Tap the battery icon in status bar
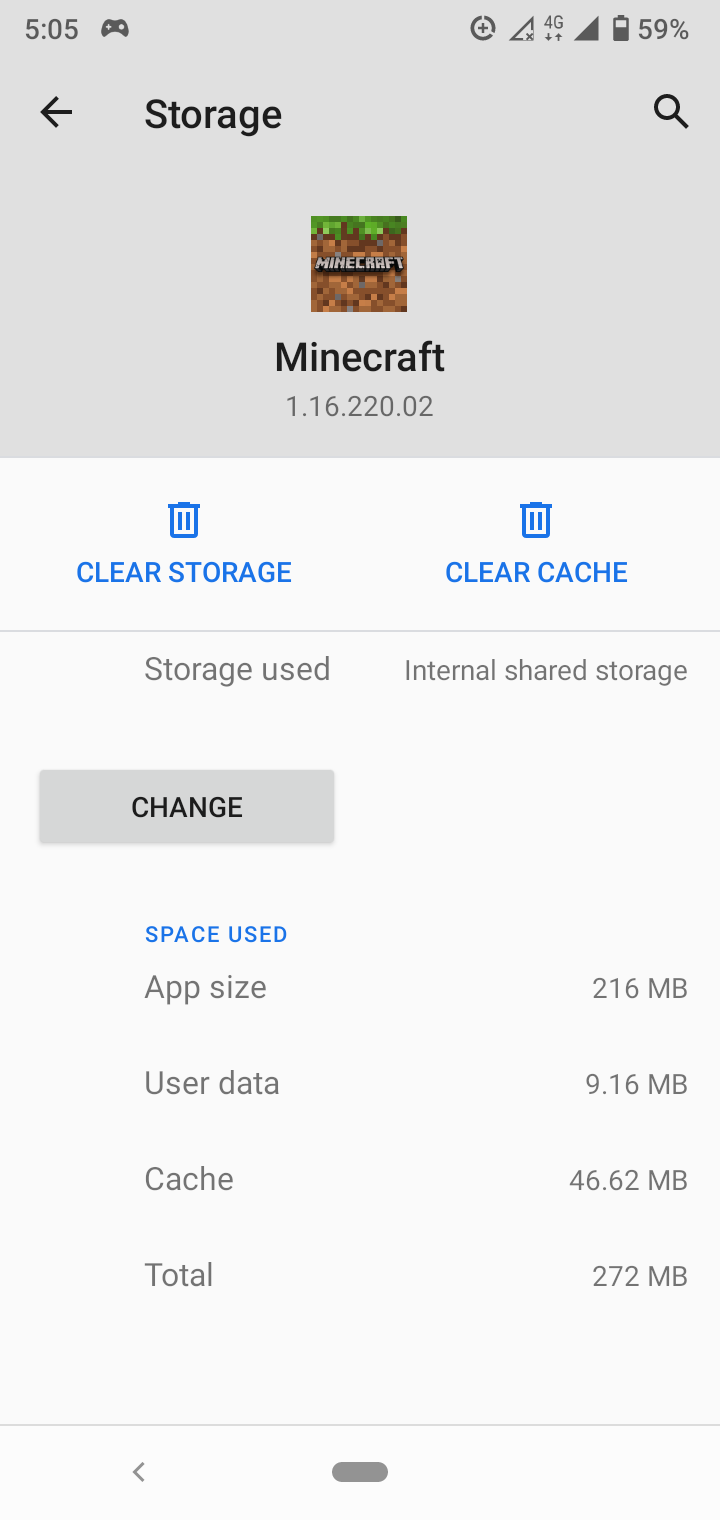This screenshot has height=1520, width=720. coord(620,29)
